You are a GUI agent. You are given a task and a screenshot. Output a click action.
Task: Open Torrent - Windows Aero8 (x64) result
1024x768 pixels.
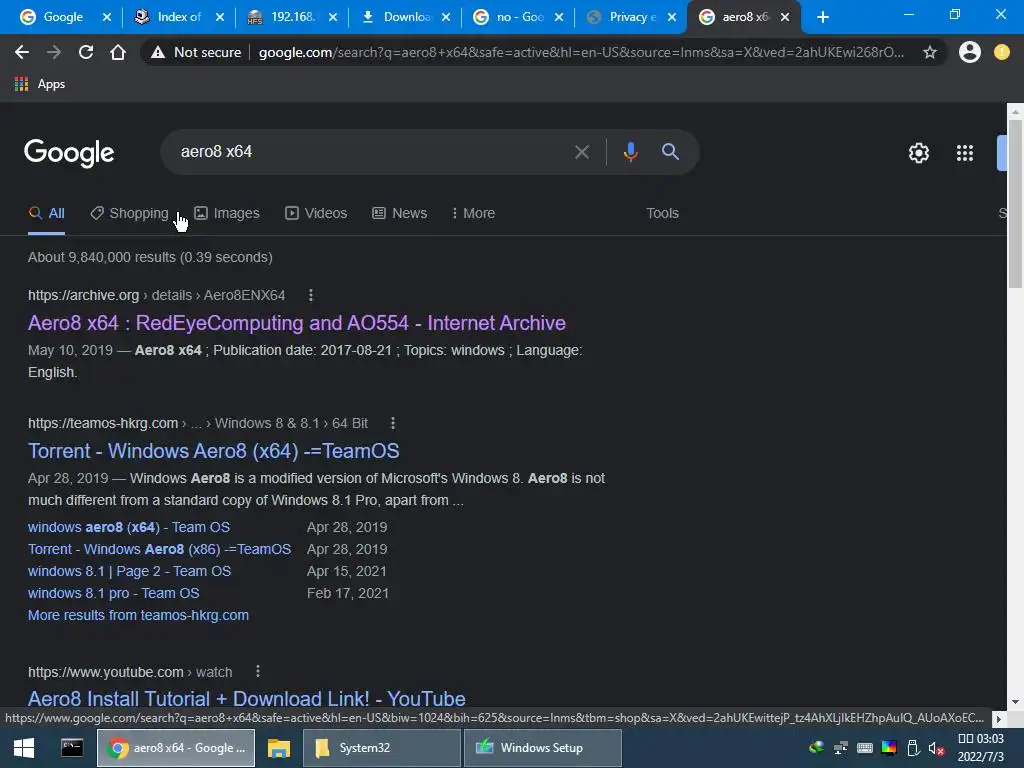click(x=214, y=451)
